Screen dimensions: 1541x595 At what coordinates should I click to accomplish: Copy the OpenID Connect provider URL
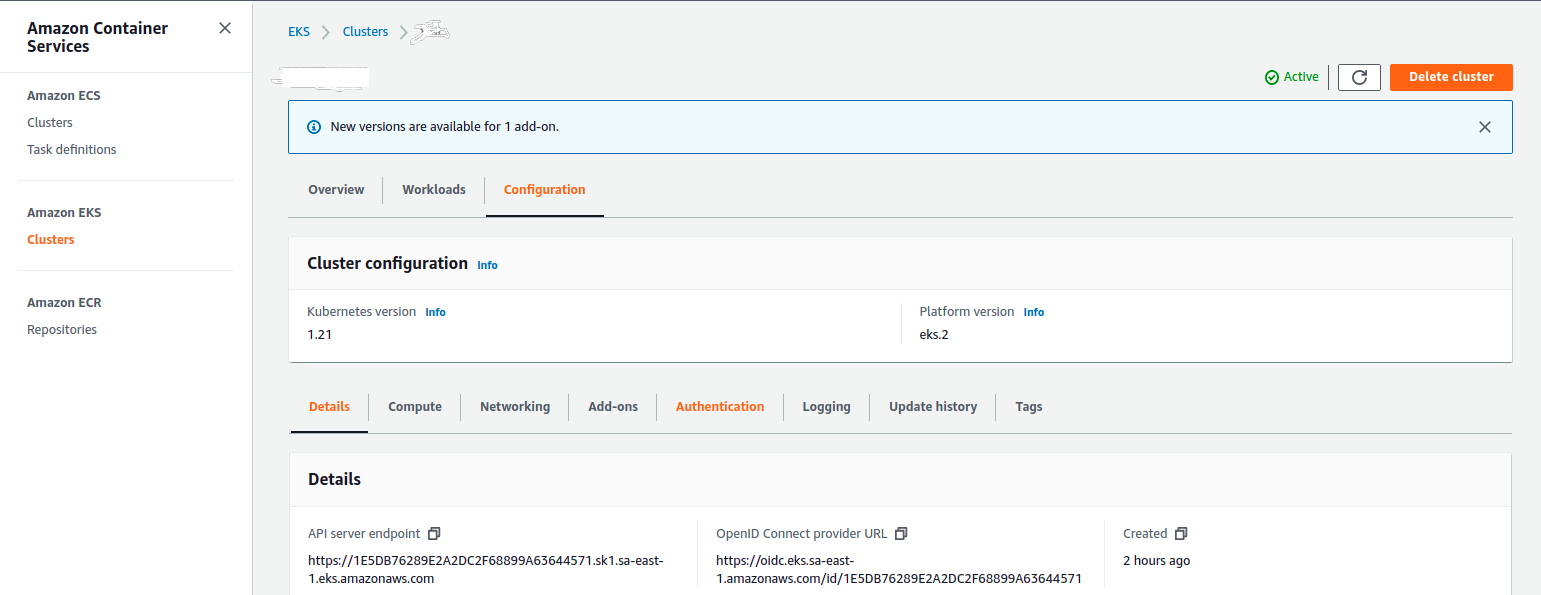click(901, 534)
